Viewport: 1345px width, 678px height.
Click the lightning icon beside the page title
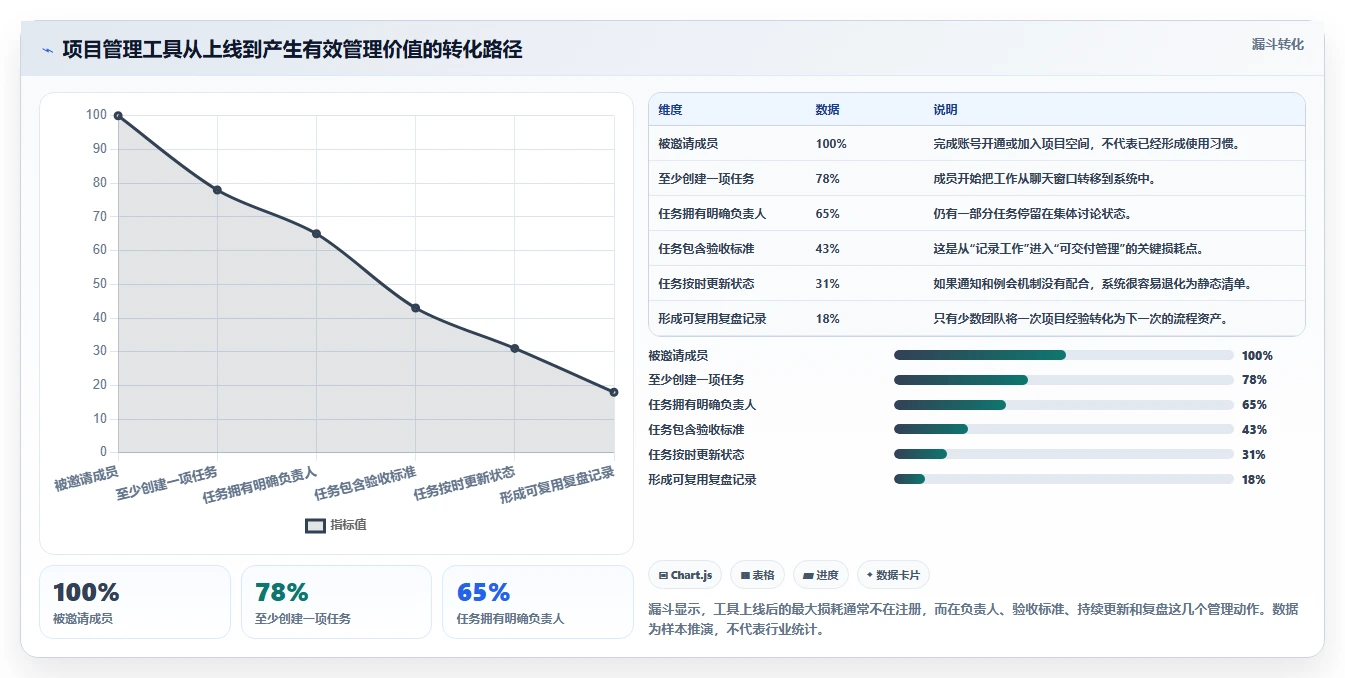(47, 50)
